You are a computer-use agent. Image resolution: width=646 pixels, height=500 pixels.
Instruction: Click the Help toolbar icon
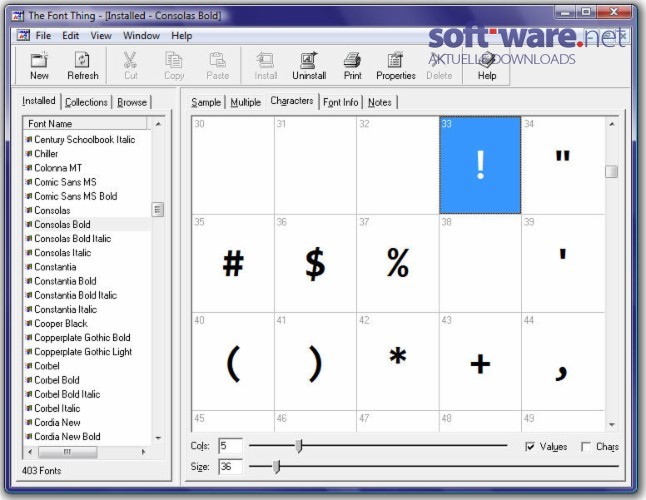point(487,60)
